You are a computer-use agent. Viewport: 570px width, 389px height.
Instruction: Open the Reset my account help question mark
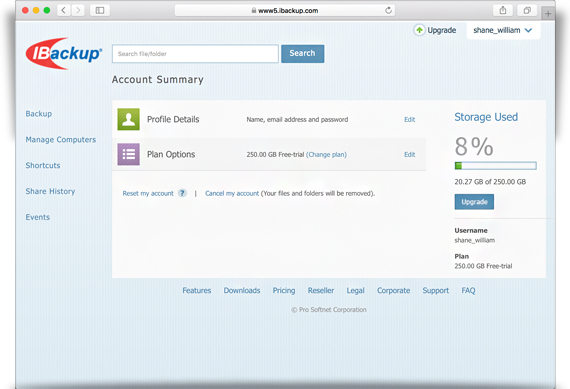click(182, 193)
